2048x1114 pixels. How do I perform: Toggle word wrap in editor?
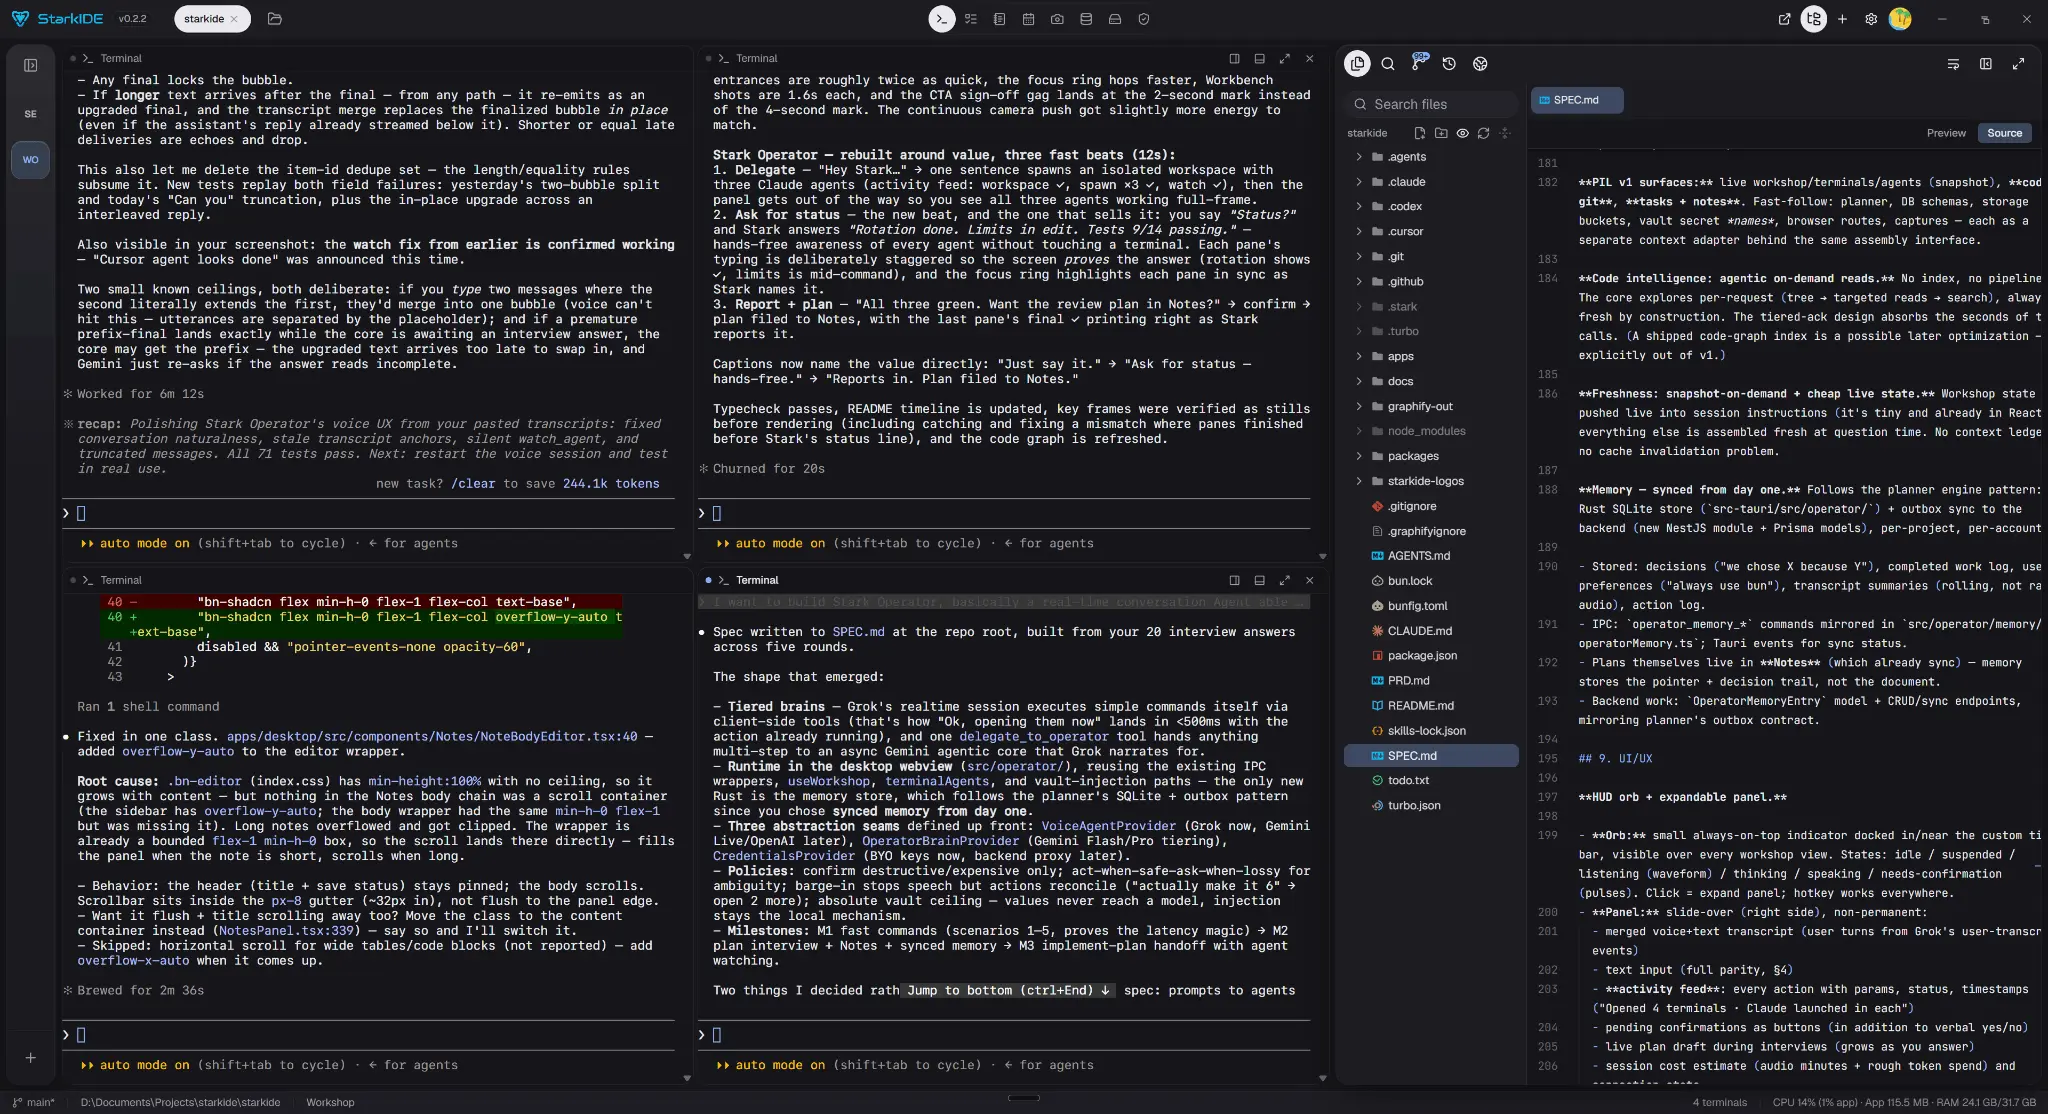[x=1953, y=64]
